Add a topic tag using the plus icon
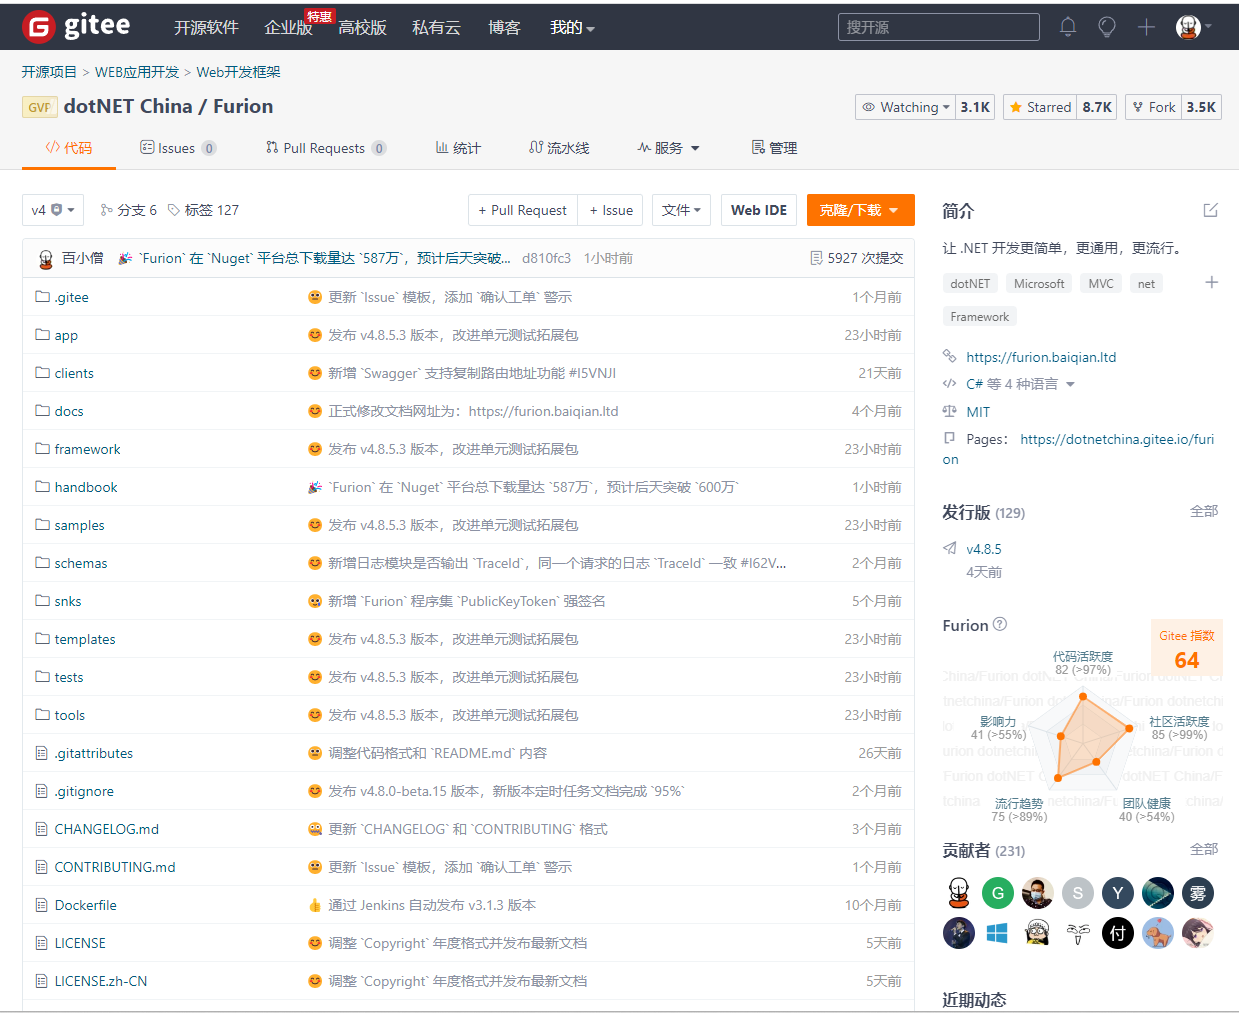Image resolution: width=1239 pixels, height=1013 pixels. tap(1211, 282)
